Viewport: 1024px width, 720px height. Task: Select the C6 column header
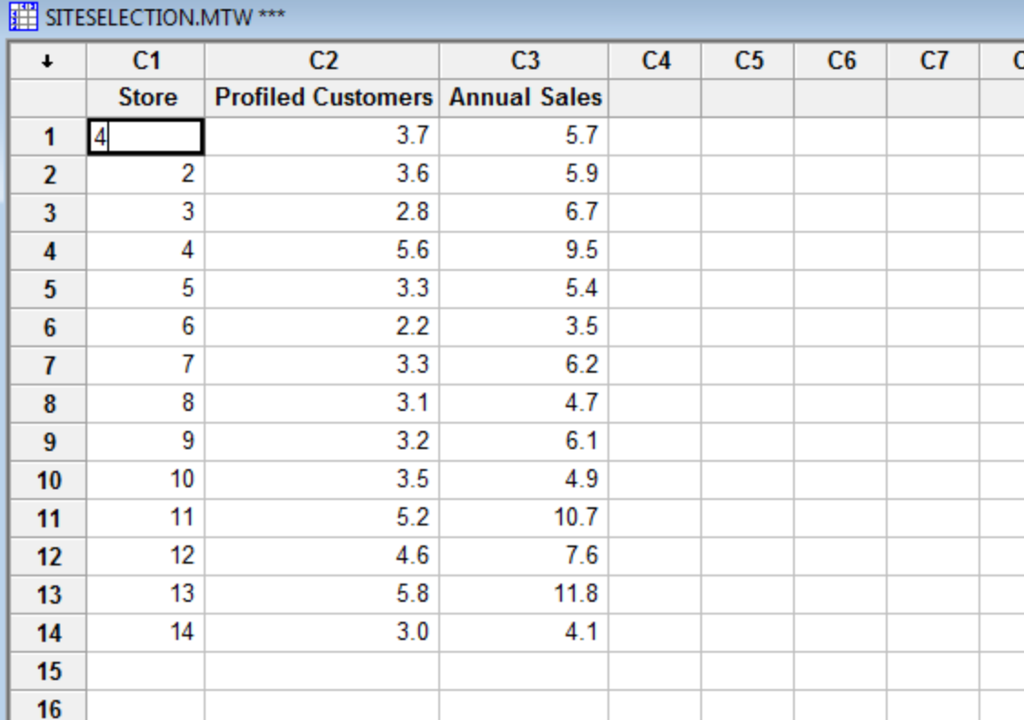(x=841, y=60)
